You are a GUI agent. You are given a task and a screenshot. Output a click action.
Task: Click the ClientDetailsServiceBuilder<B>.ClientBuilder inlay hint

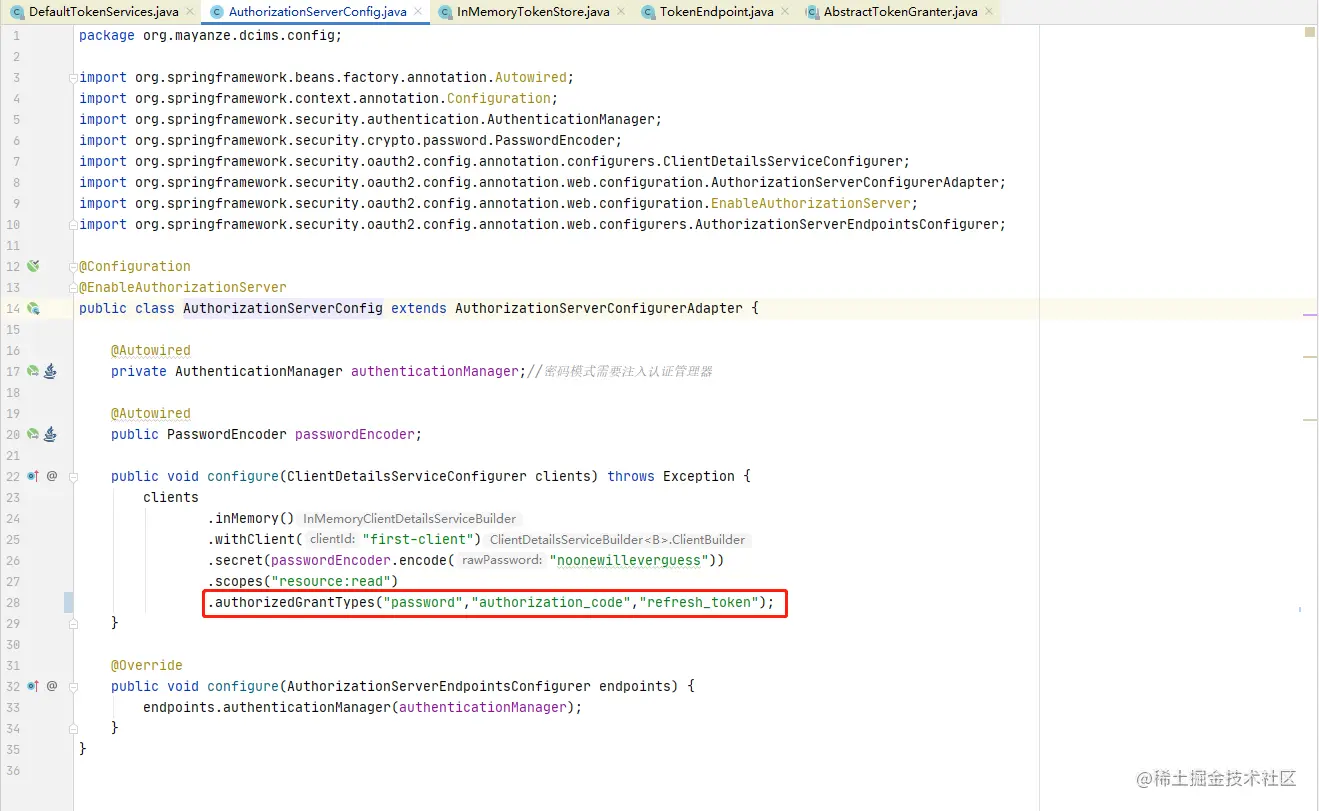618,540
